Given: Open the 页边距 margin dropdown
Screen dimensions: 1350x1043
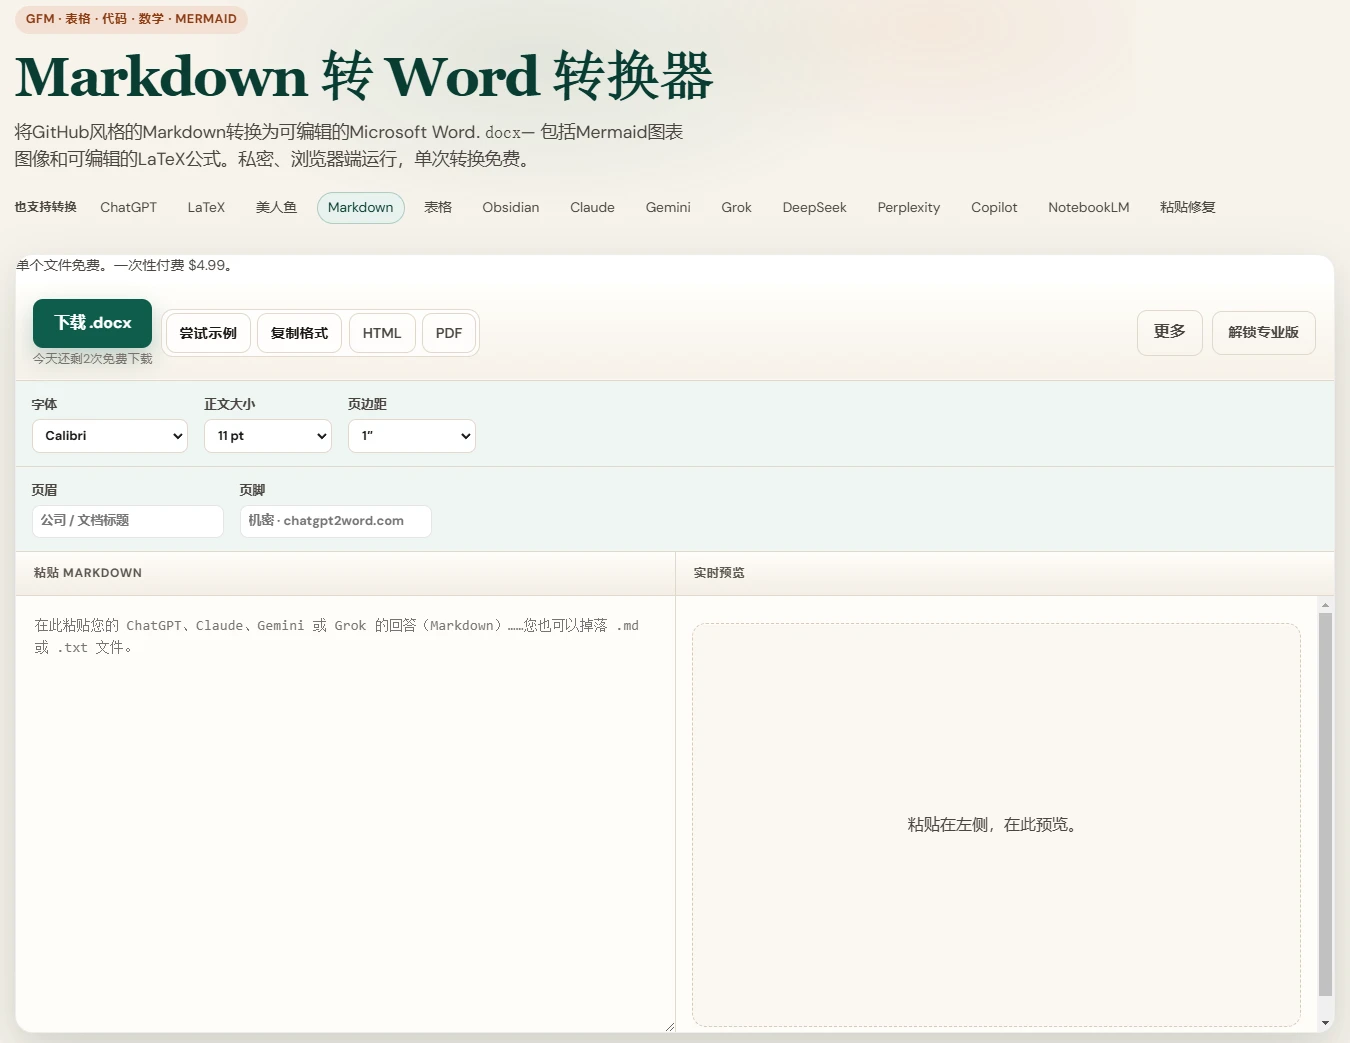Looking at the screenshot, I should pyautogui.click(x=412, y=436).
